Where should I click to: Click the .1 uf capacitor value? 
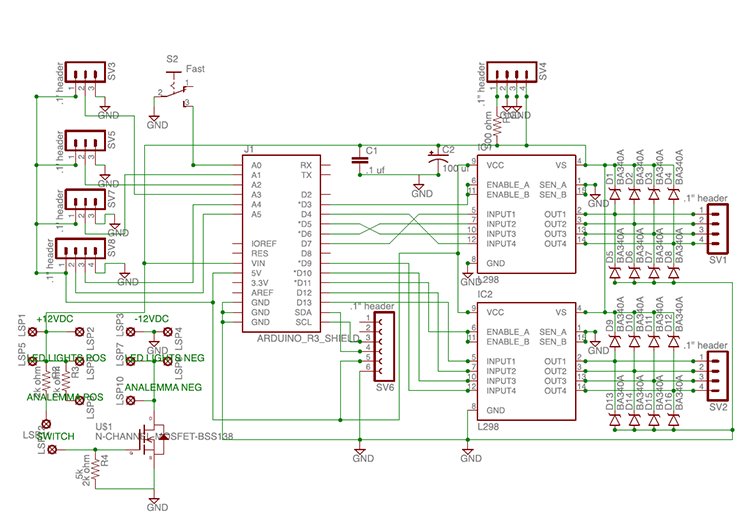[x=375, y=170]
